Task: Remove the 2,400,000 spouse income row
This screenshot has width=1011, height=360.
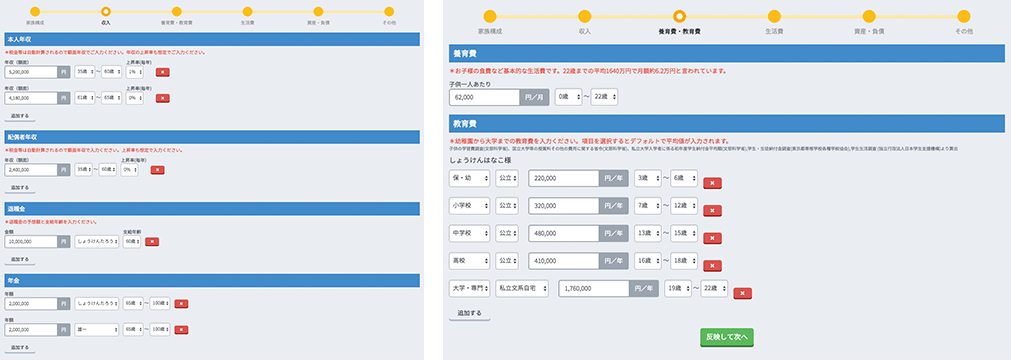Action: coord(157,170)
